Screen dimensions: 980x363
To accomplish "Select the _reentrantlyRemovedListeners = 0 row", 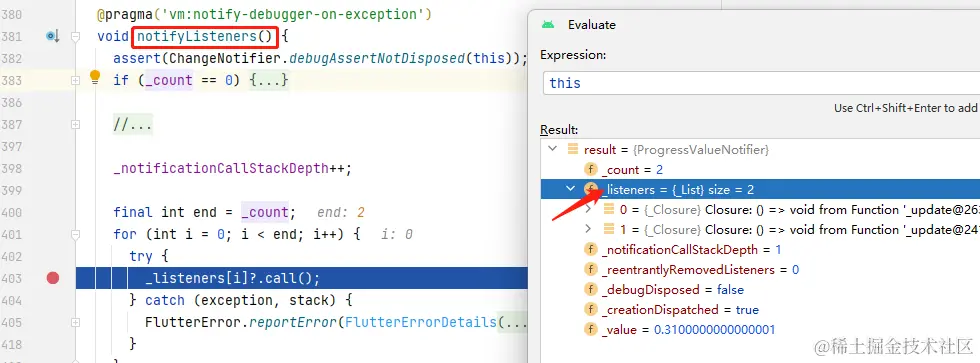I will (760, 269).
